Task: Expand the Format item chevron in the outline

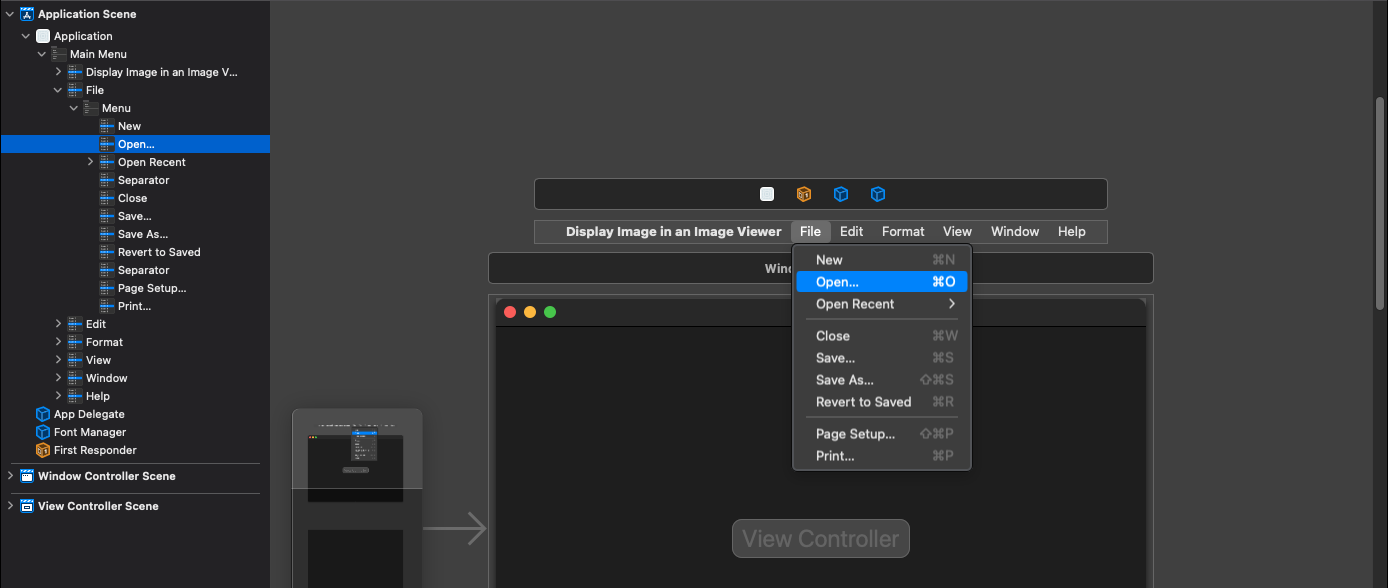Action: [58, 342]
